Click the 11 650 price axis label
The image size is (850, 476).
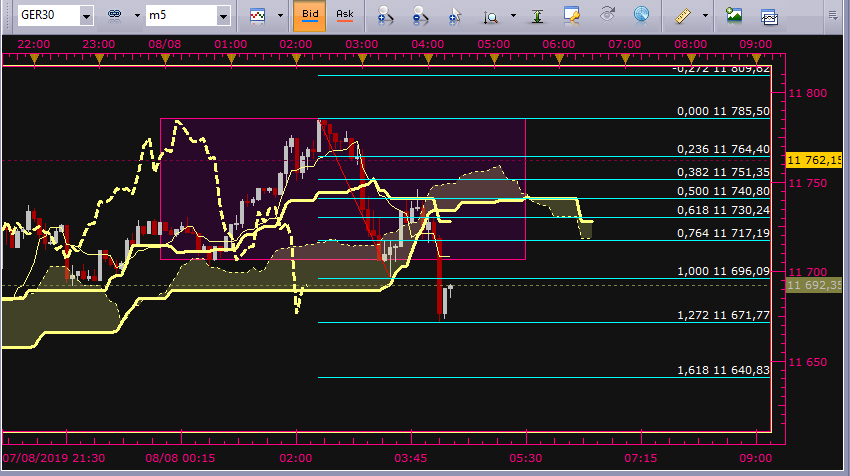(x=808, y=362)
